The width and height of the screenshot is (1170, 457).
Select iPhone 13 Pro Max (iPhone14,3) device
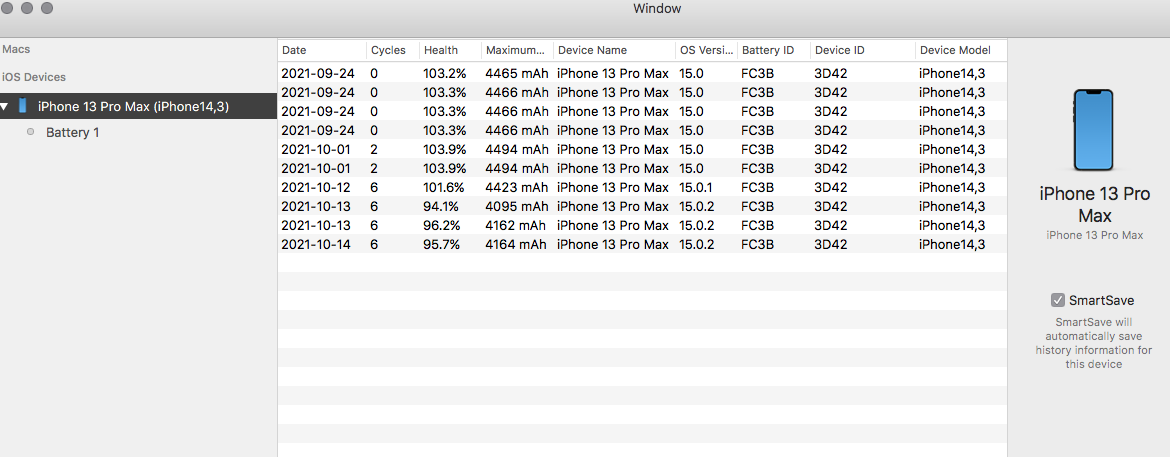pos(132,106)
